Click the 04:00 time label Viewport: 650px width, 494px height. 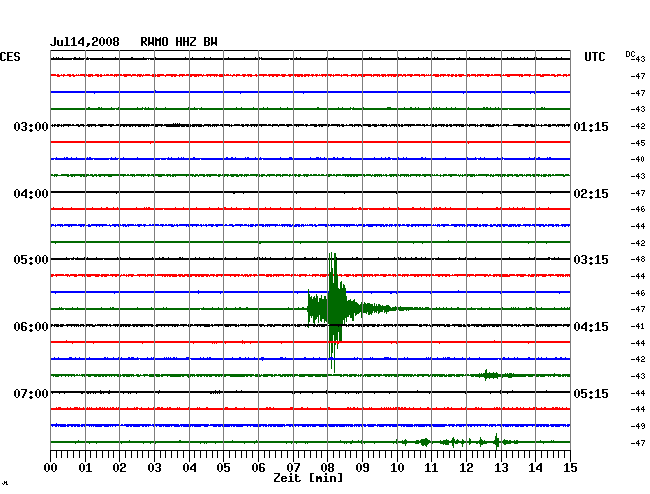point(31,194)
